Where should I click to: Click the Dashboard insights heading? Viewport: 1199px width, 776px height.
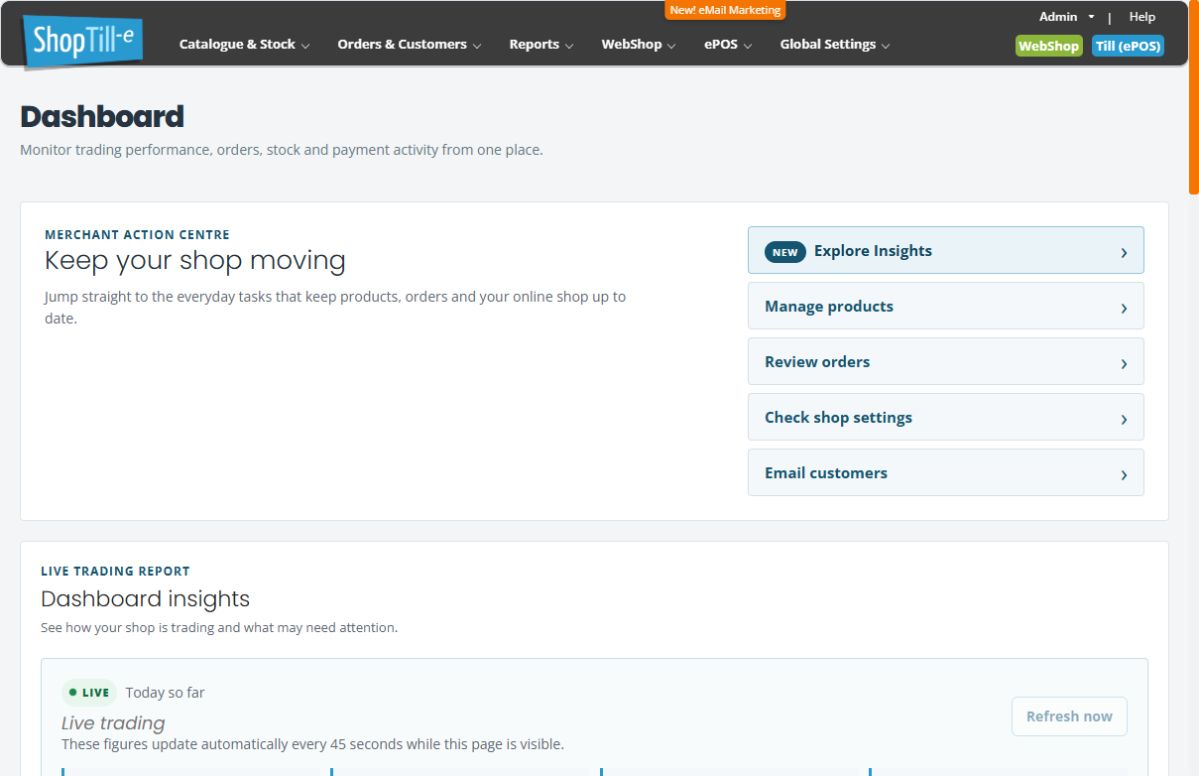(145, 599)
